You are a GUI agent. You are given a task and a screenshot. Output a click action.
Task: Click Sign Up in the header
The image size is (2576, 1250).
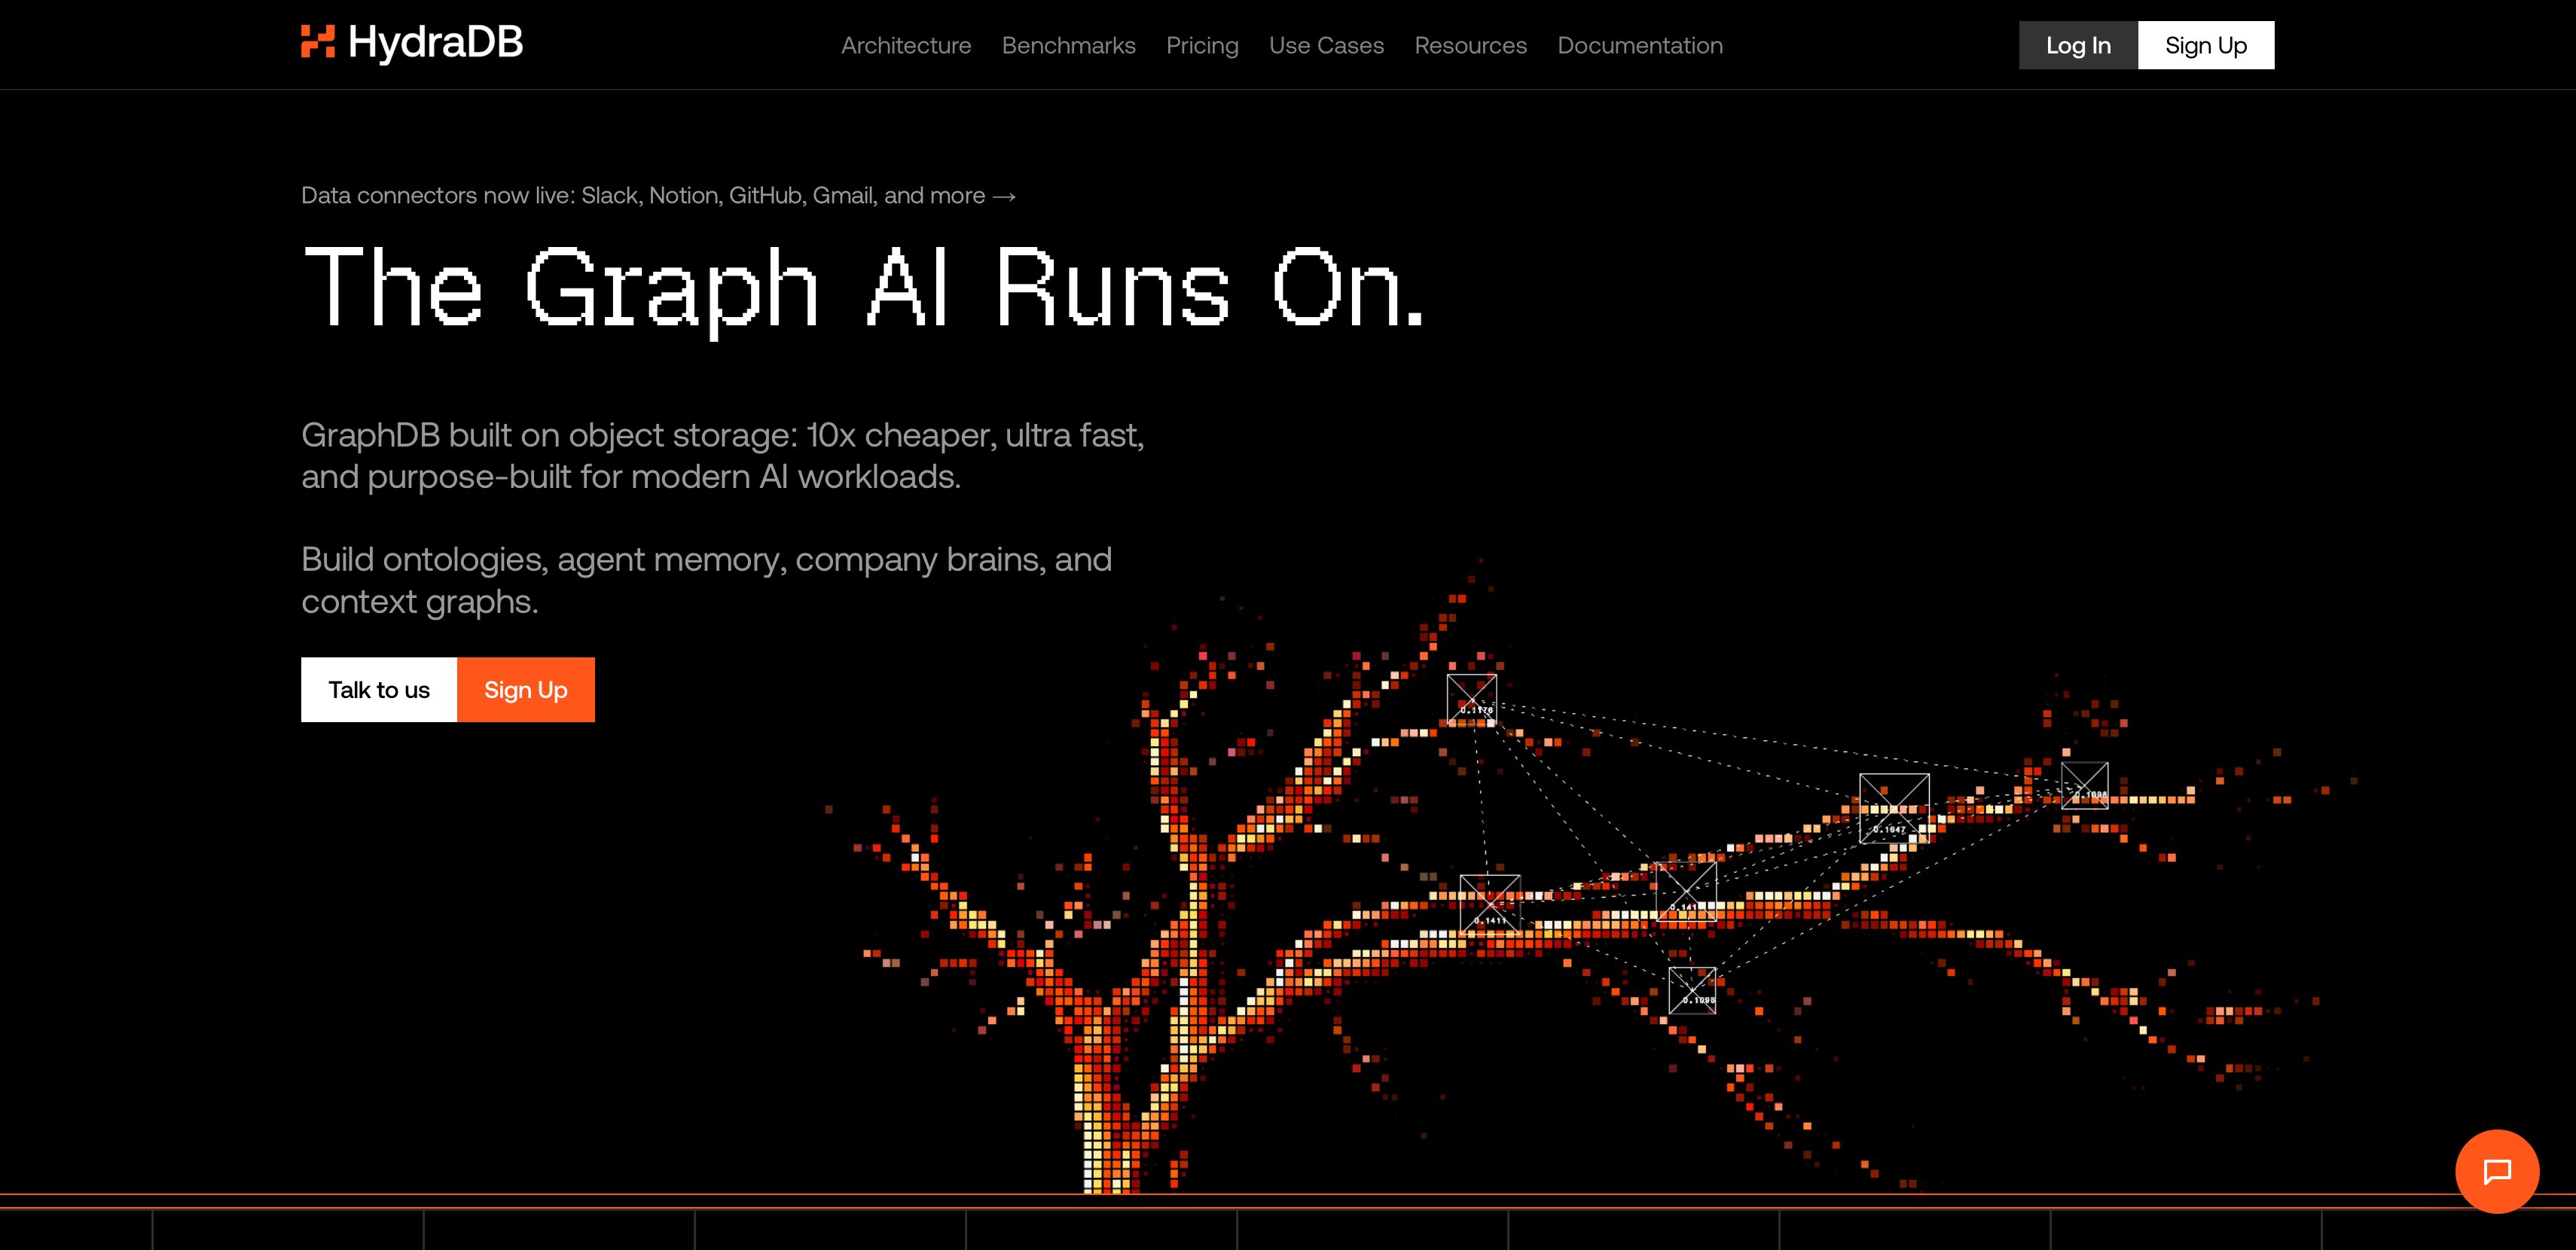[2206, 45]
